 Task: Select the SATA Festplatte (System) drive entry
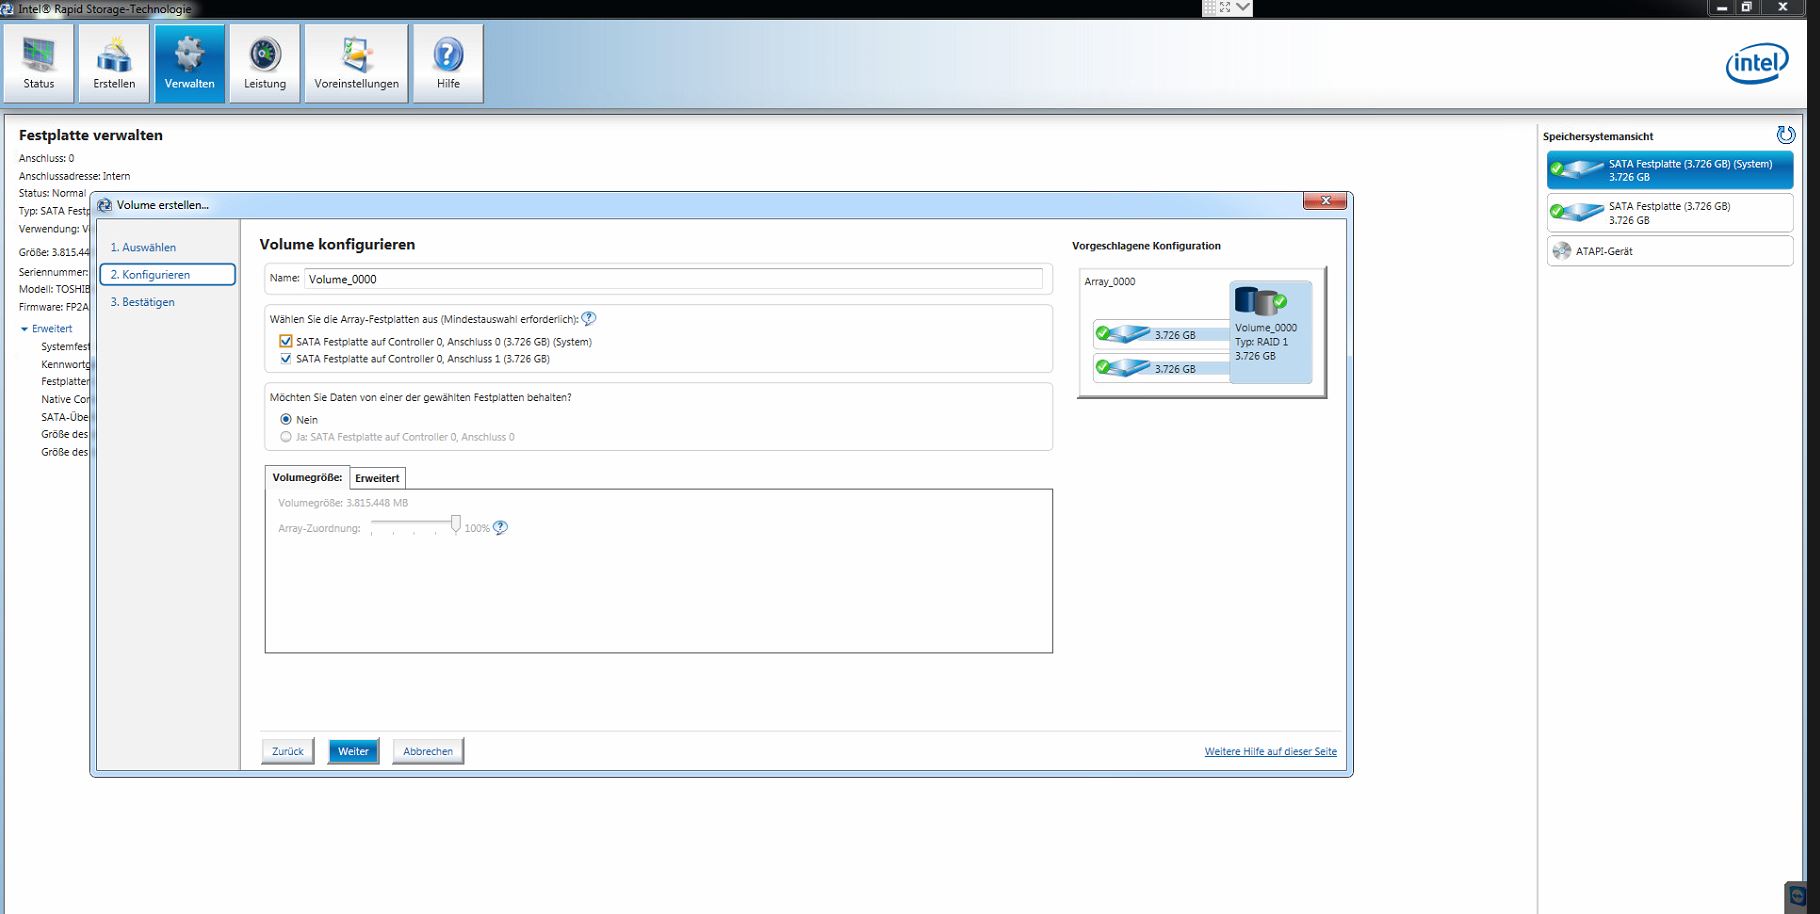coord(1670,170)
